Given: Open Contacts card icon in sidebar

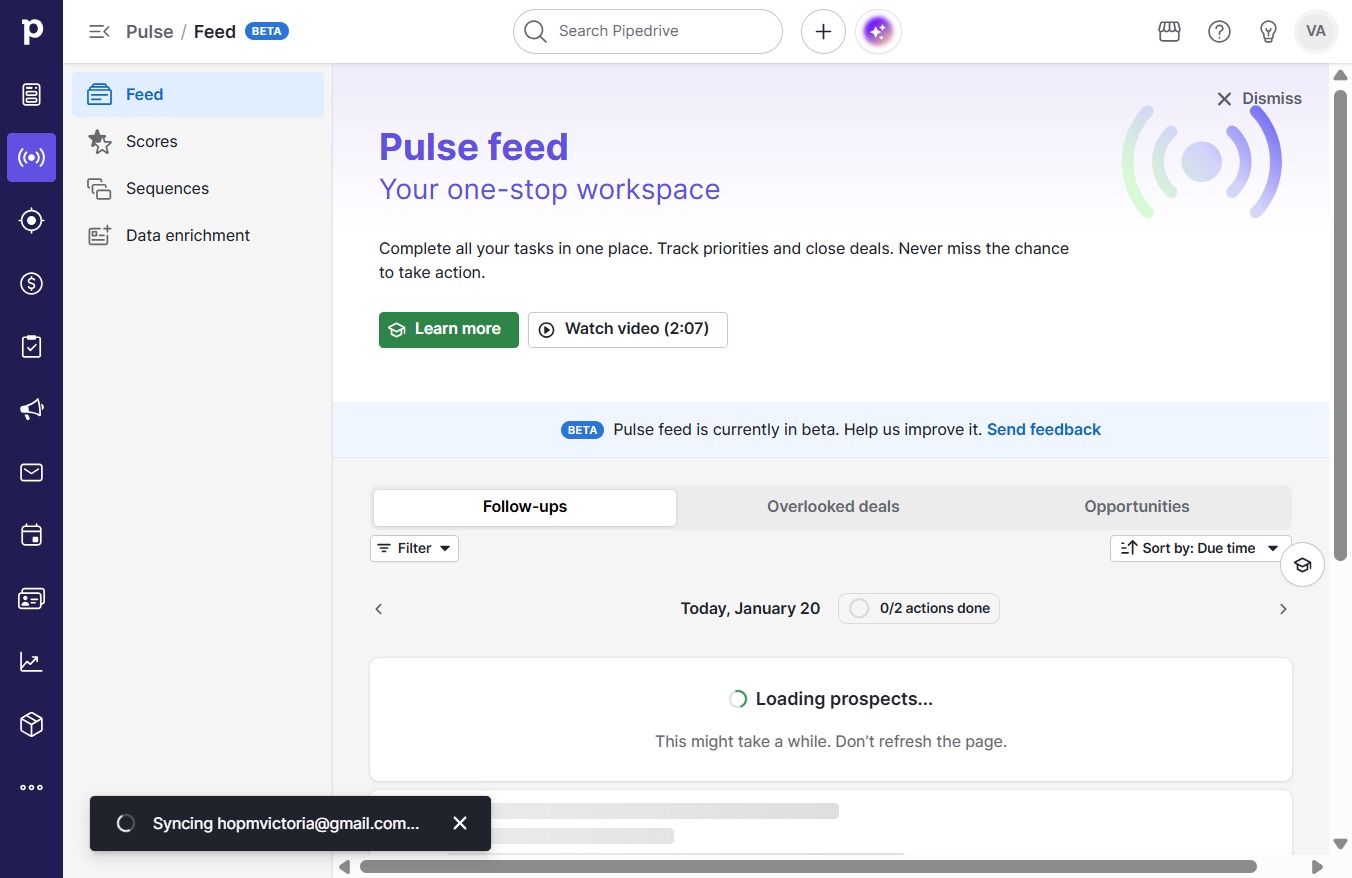Looking at the screenshot, I should [x=32, y=598].
